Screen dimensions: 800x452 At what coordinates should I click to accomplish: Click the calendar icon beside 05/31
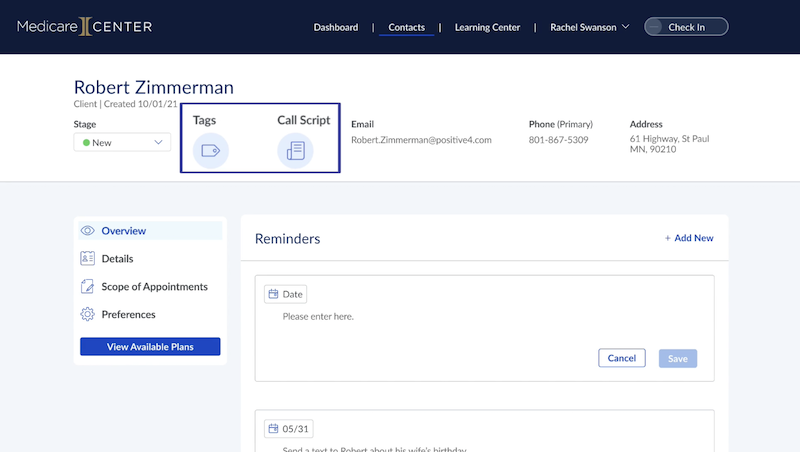coord(273,429)
